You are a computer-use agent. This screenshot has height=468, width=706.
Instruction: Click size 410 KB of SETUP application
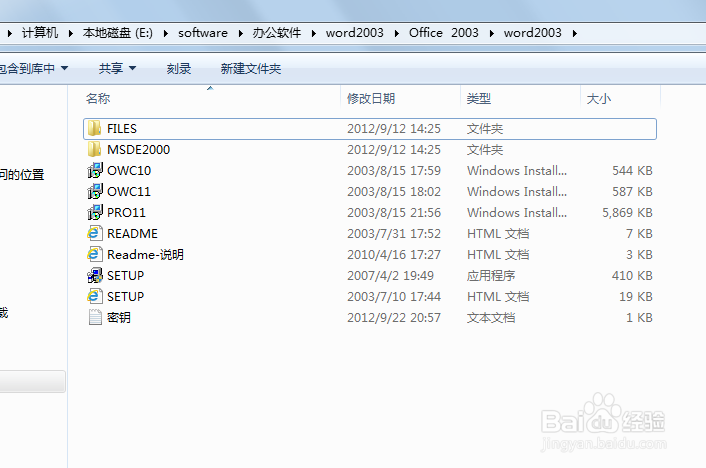[x=632, y=276]
